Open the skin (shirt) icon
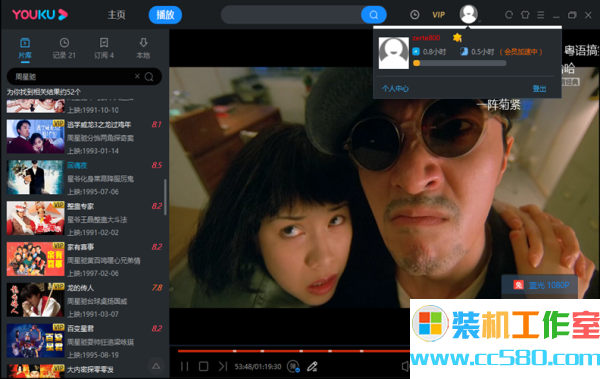 click(x=525, y=15)
